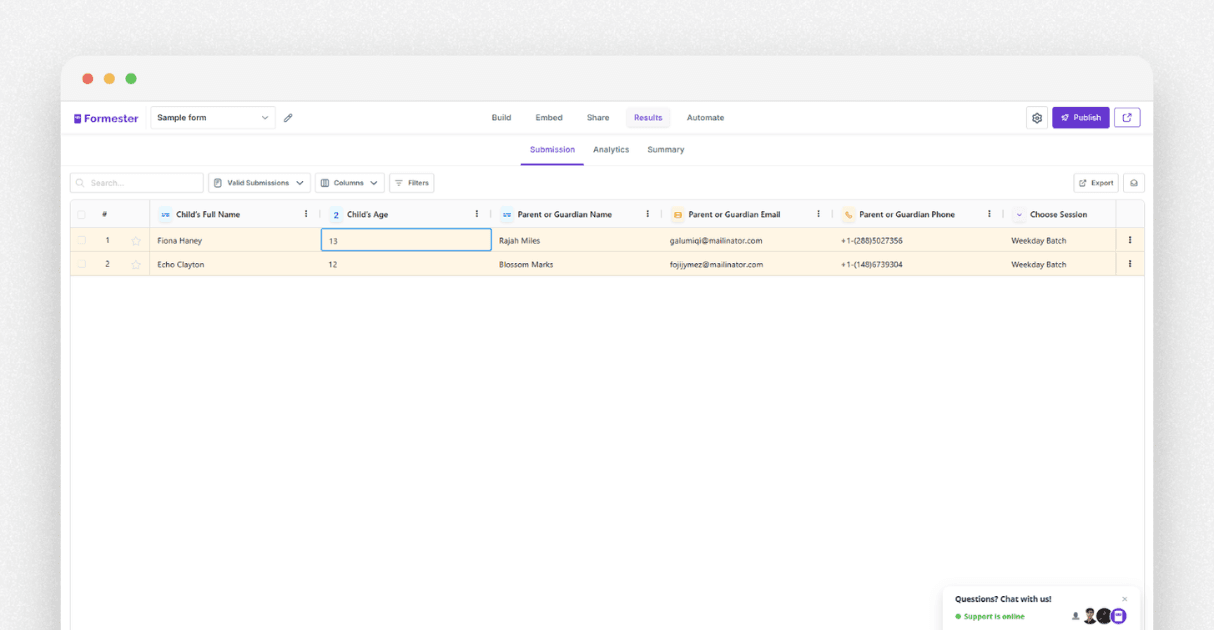The width and height of the screenshot is (1214, 630).
Task: Open the Child's Age column options menu
Action: [x=476, y=213]
